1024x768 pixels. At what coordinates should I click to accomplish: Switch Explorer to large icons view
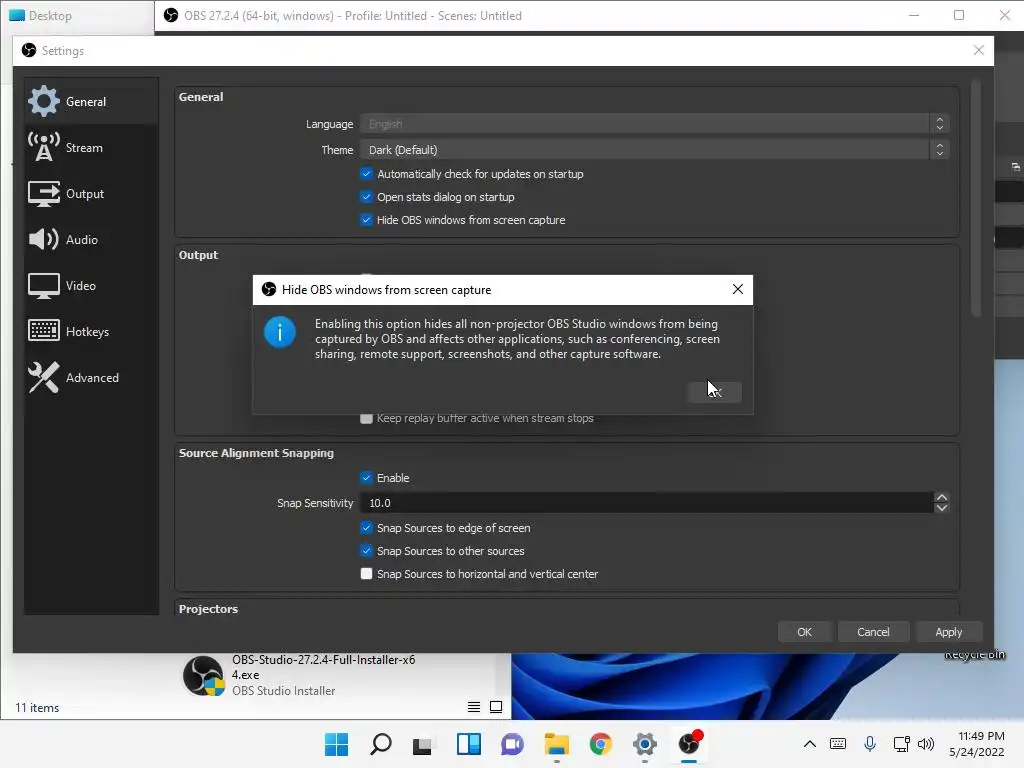(x=496, y=707)
